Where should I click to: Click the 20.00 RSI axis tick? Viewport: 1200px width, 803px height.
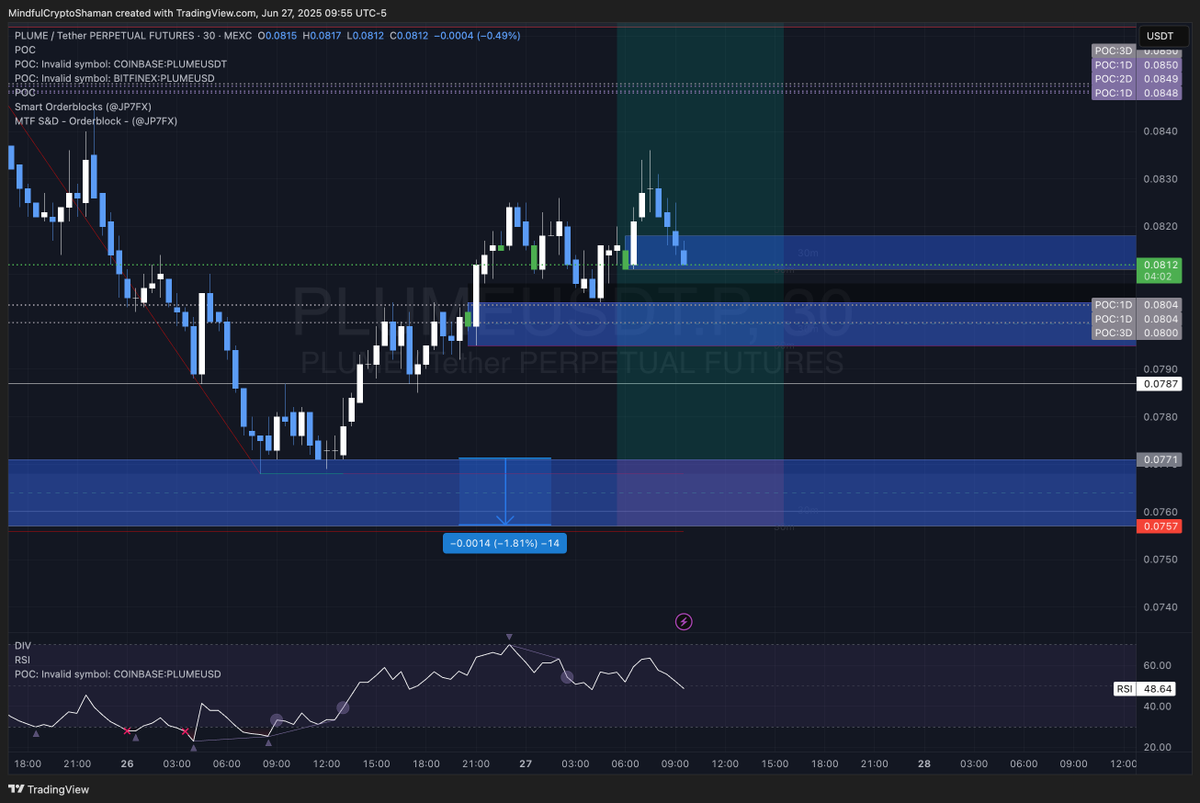pyautogui.click(x=1158, y=747)
